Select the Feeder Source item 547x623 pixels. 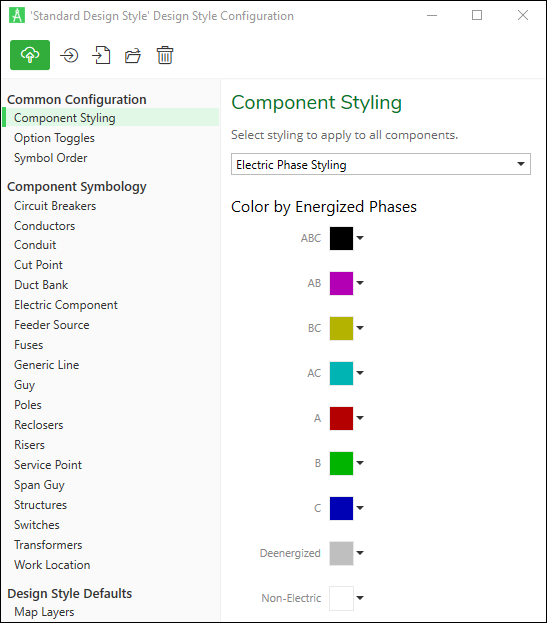[x=52, y=325]
